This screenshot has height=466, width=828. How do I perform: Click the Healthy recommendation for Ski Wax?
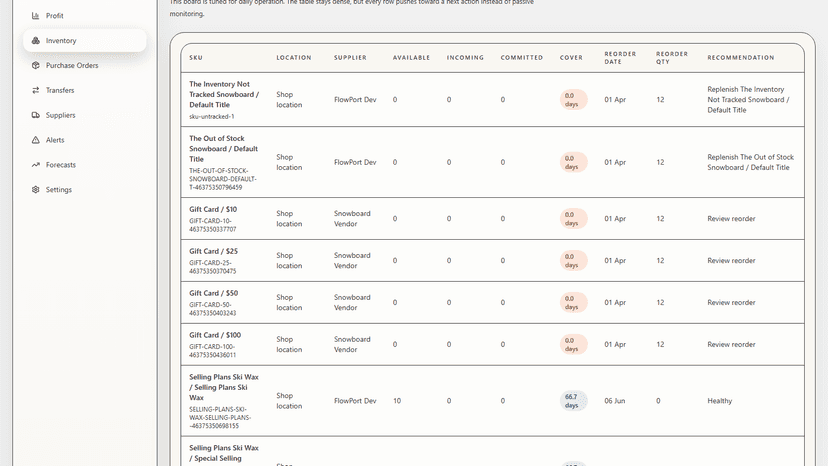(720, 401)
